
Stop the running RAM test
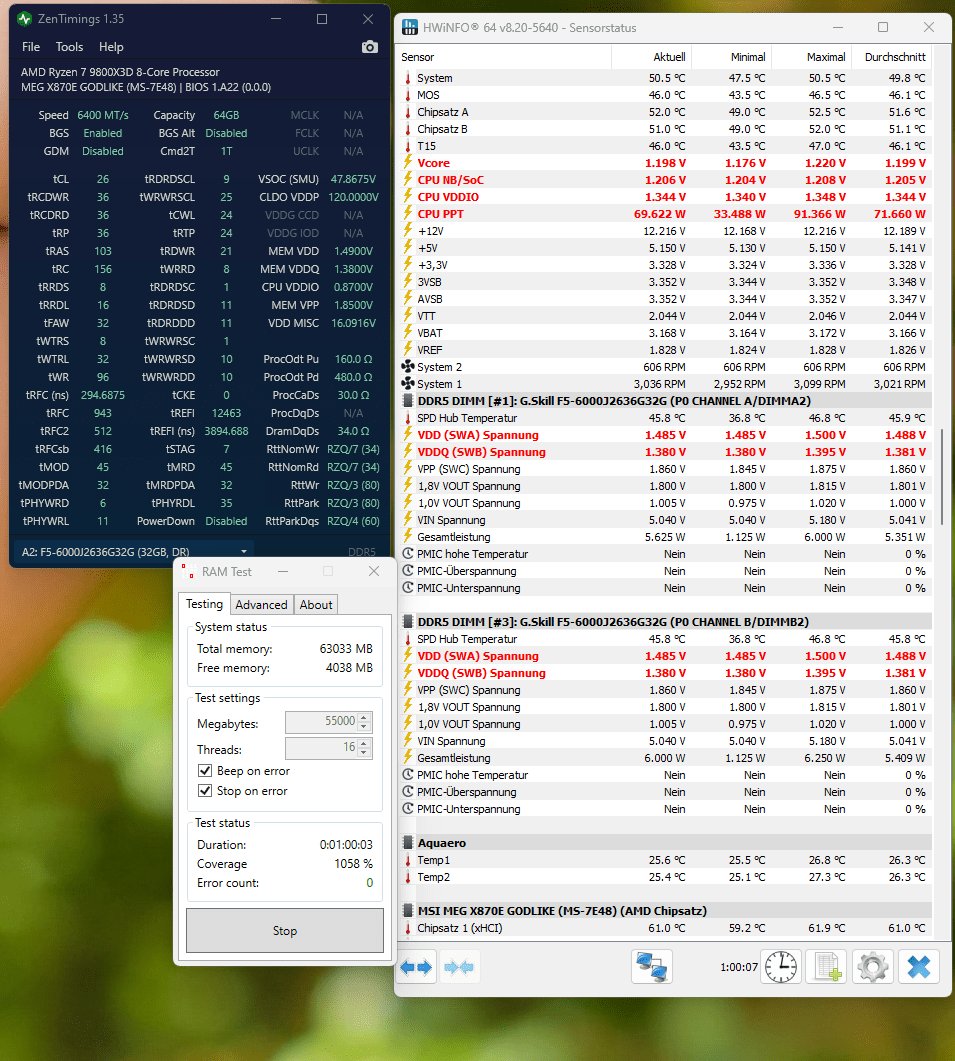coord(285,930)
